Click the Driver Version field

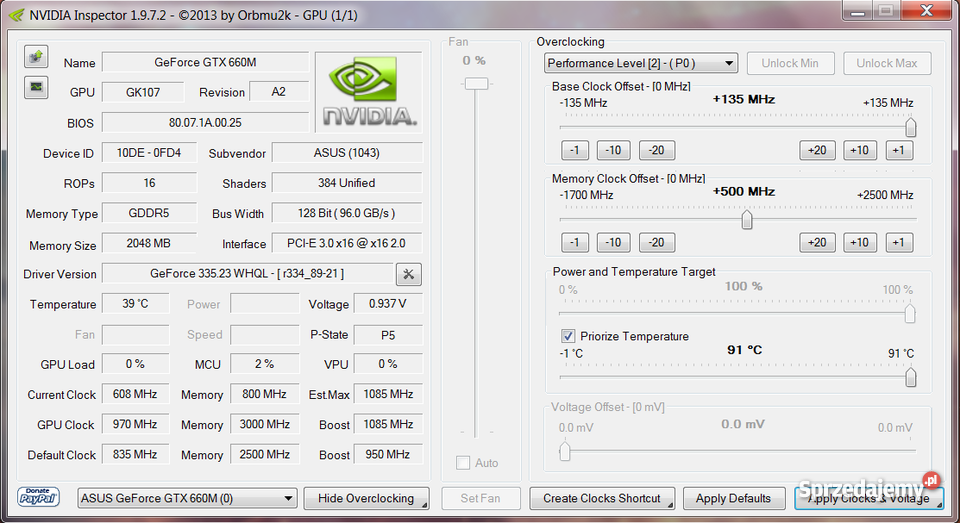(x=247, y=274)
